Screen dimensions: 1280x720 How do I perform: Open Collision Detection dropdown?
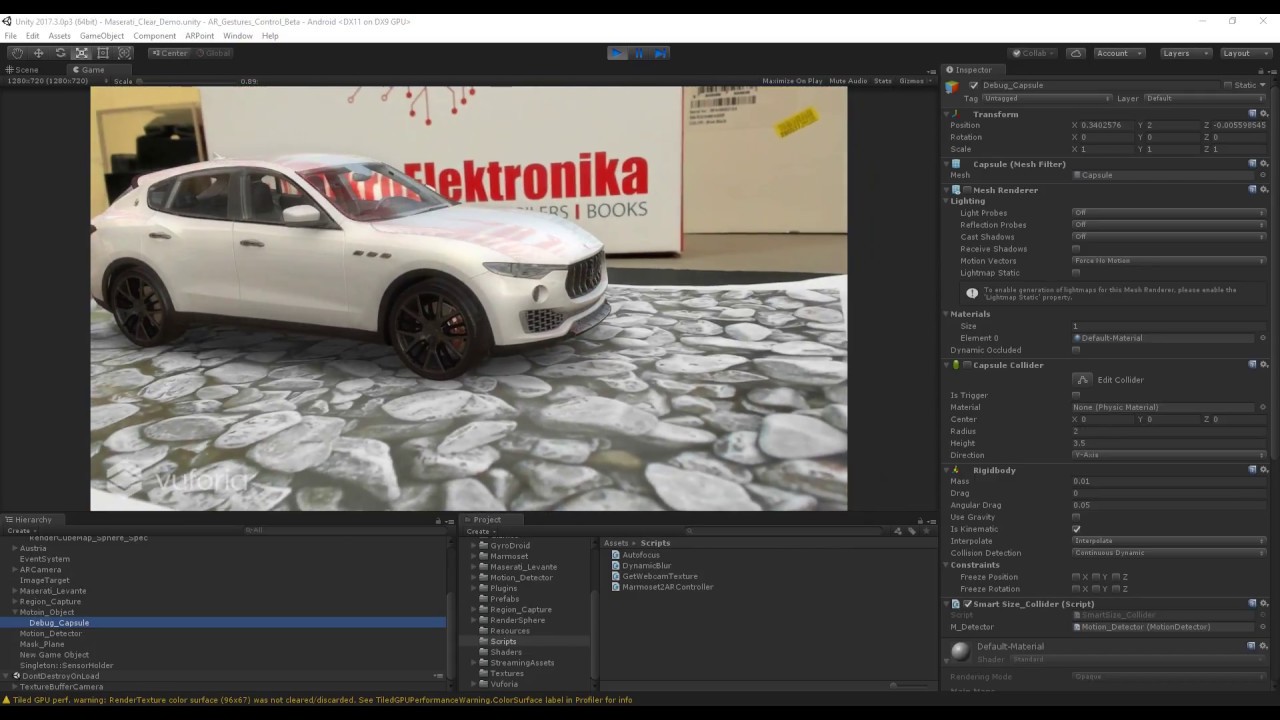pos(1169,553)
